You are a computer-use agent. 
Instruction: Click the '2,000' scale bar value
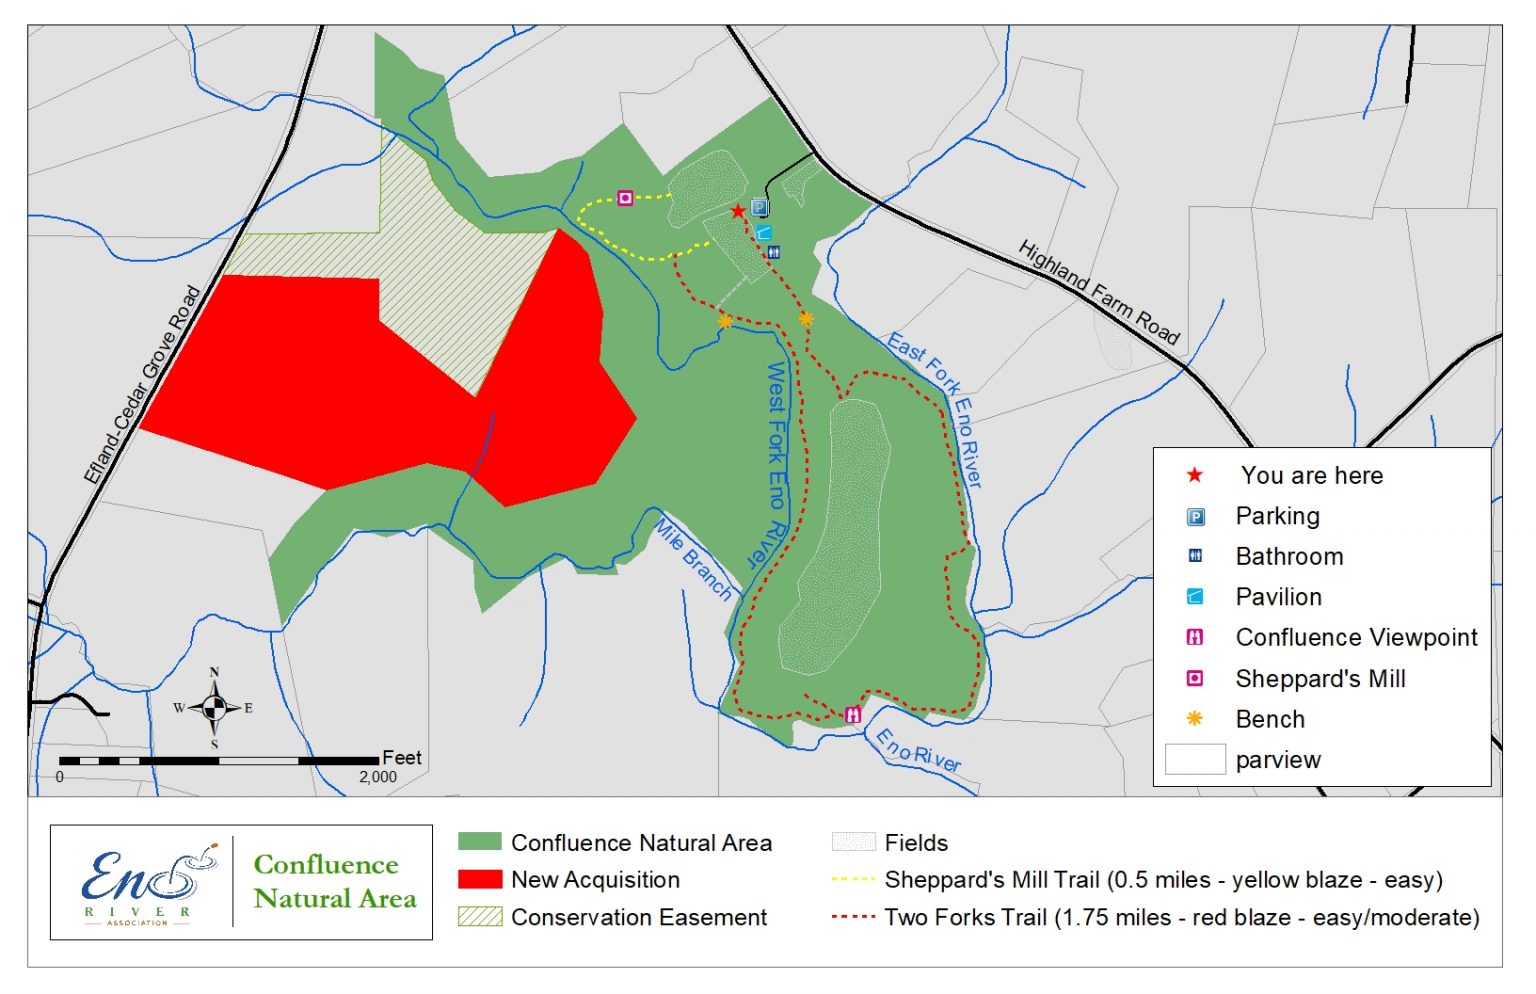(378, 777)
